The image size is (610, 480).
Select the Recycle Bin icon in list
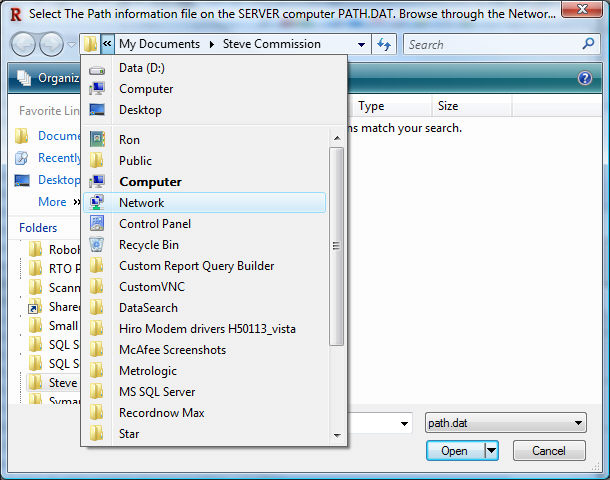coord(97,245)
